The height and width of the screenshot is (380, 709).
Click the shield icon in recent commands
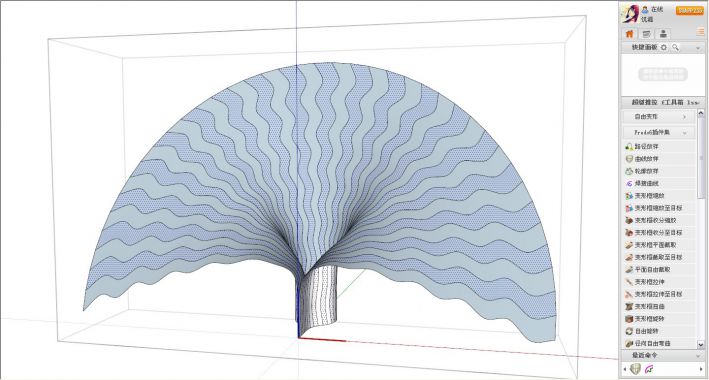click(x=635, y=369)
